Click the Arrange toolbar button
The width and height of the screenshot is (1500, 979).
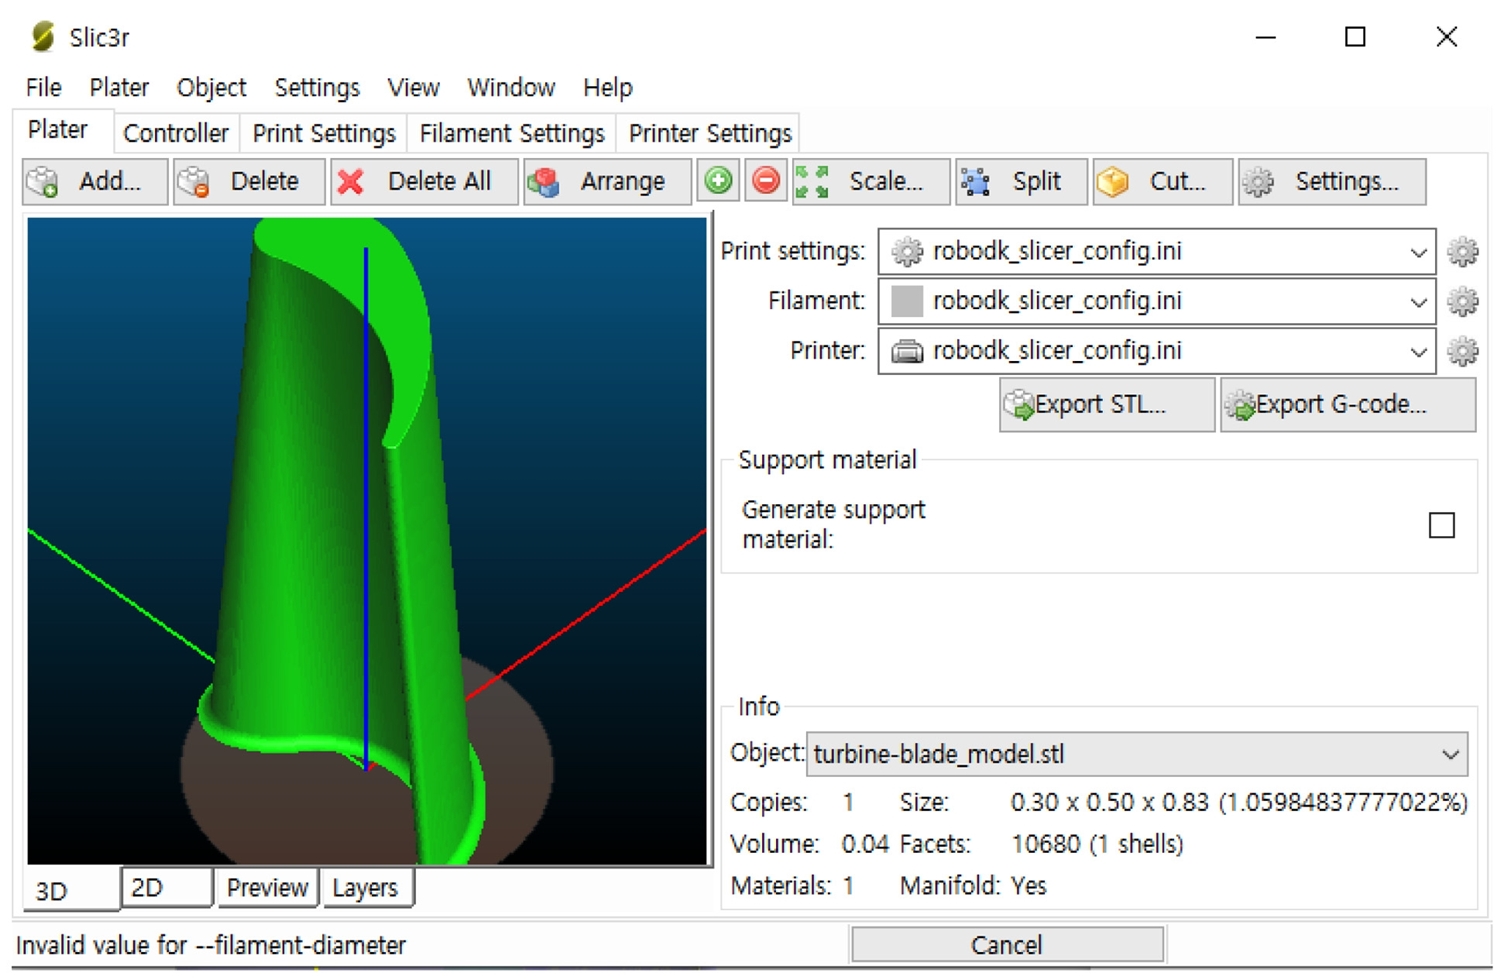(606, 182)
